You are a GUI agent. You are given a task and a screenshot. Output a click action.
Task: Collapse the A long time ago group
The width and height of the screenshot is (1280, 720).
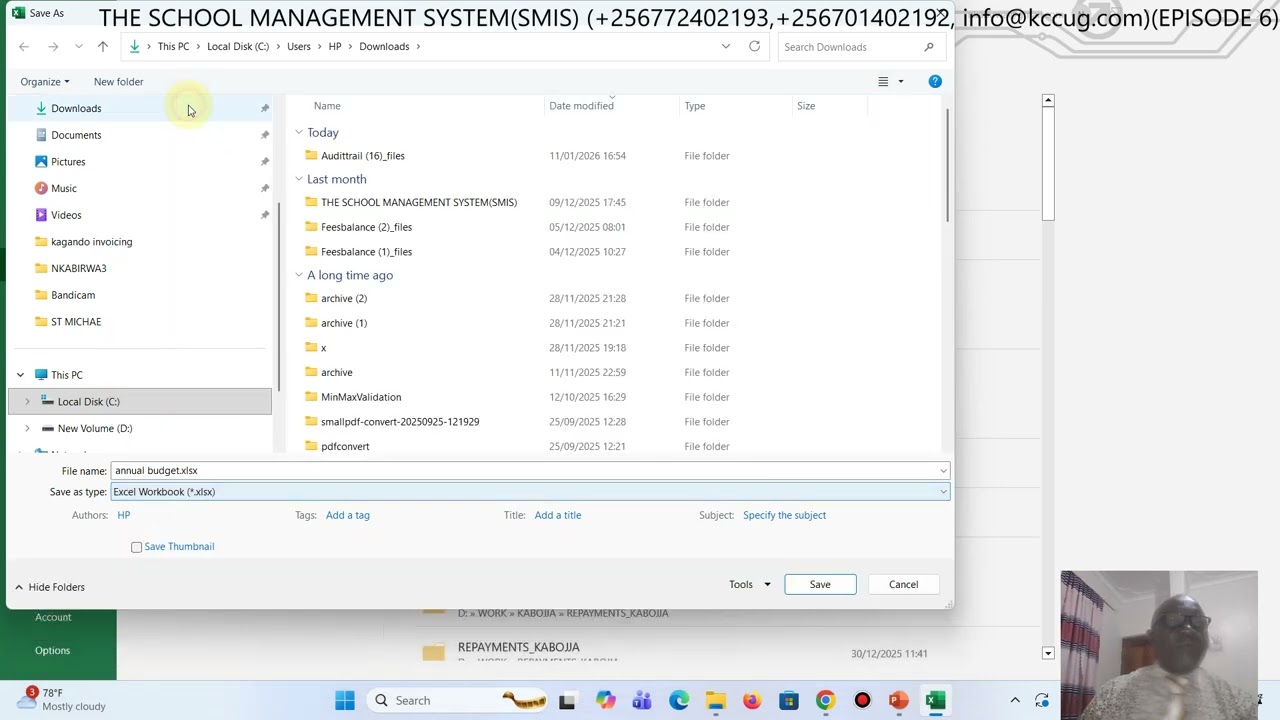click(298, 275)
